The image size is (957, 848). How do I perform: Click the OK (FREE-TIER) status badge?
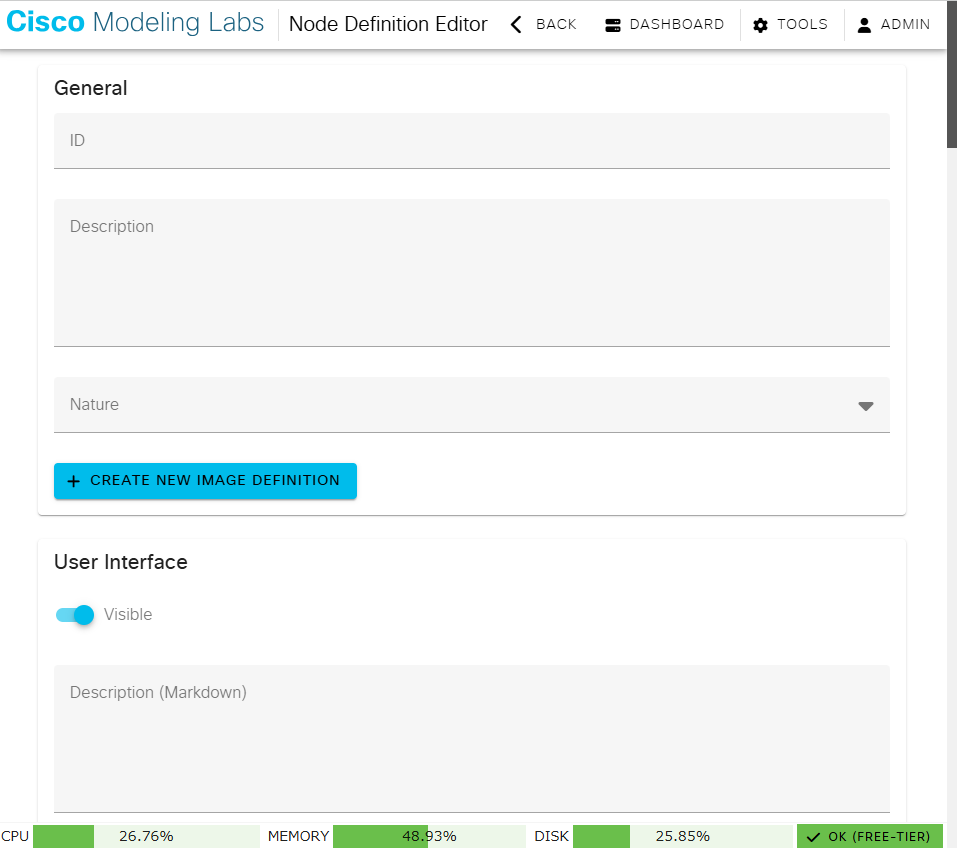point(869,836)
